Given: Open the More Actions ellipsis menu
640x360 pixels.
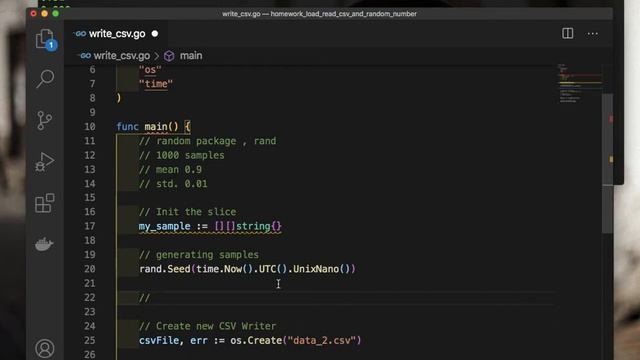Looking at the screenshot, I should point(592,34).
